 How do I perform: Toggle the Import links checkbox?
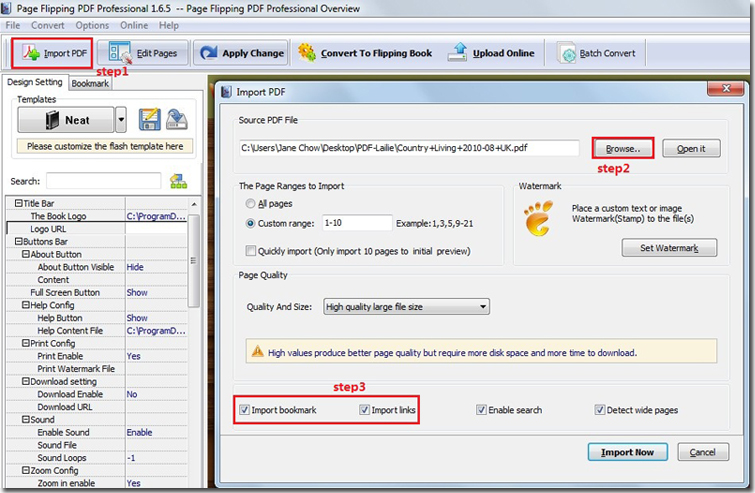364,410
